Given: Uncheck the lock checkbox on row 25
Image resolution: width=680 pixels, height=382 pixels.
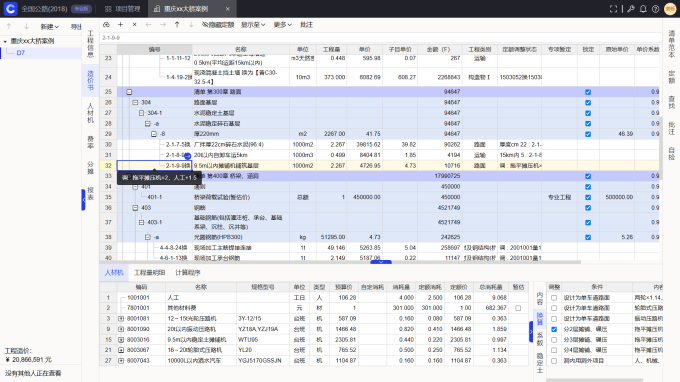Looking at the screenshot, I should coord(588,92).
